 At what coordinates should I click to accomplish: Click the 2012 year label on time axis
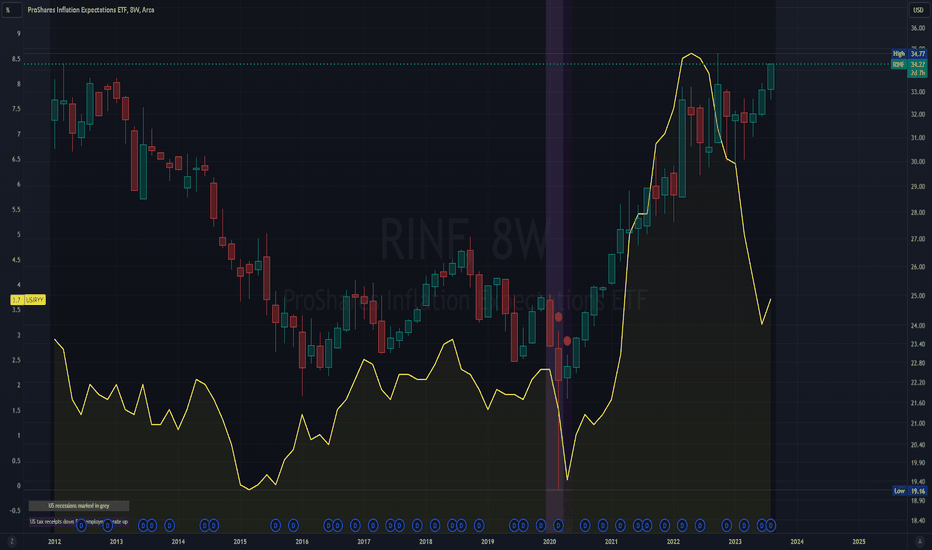pos(54,542)
